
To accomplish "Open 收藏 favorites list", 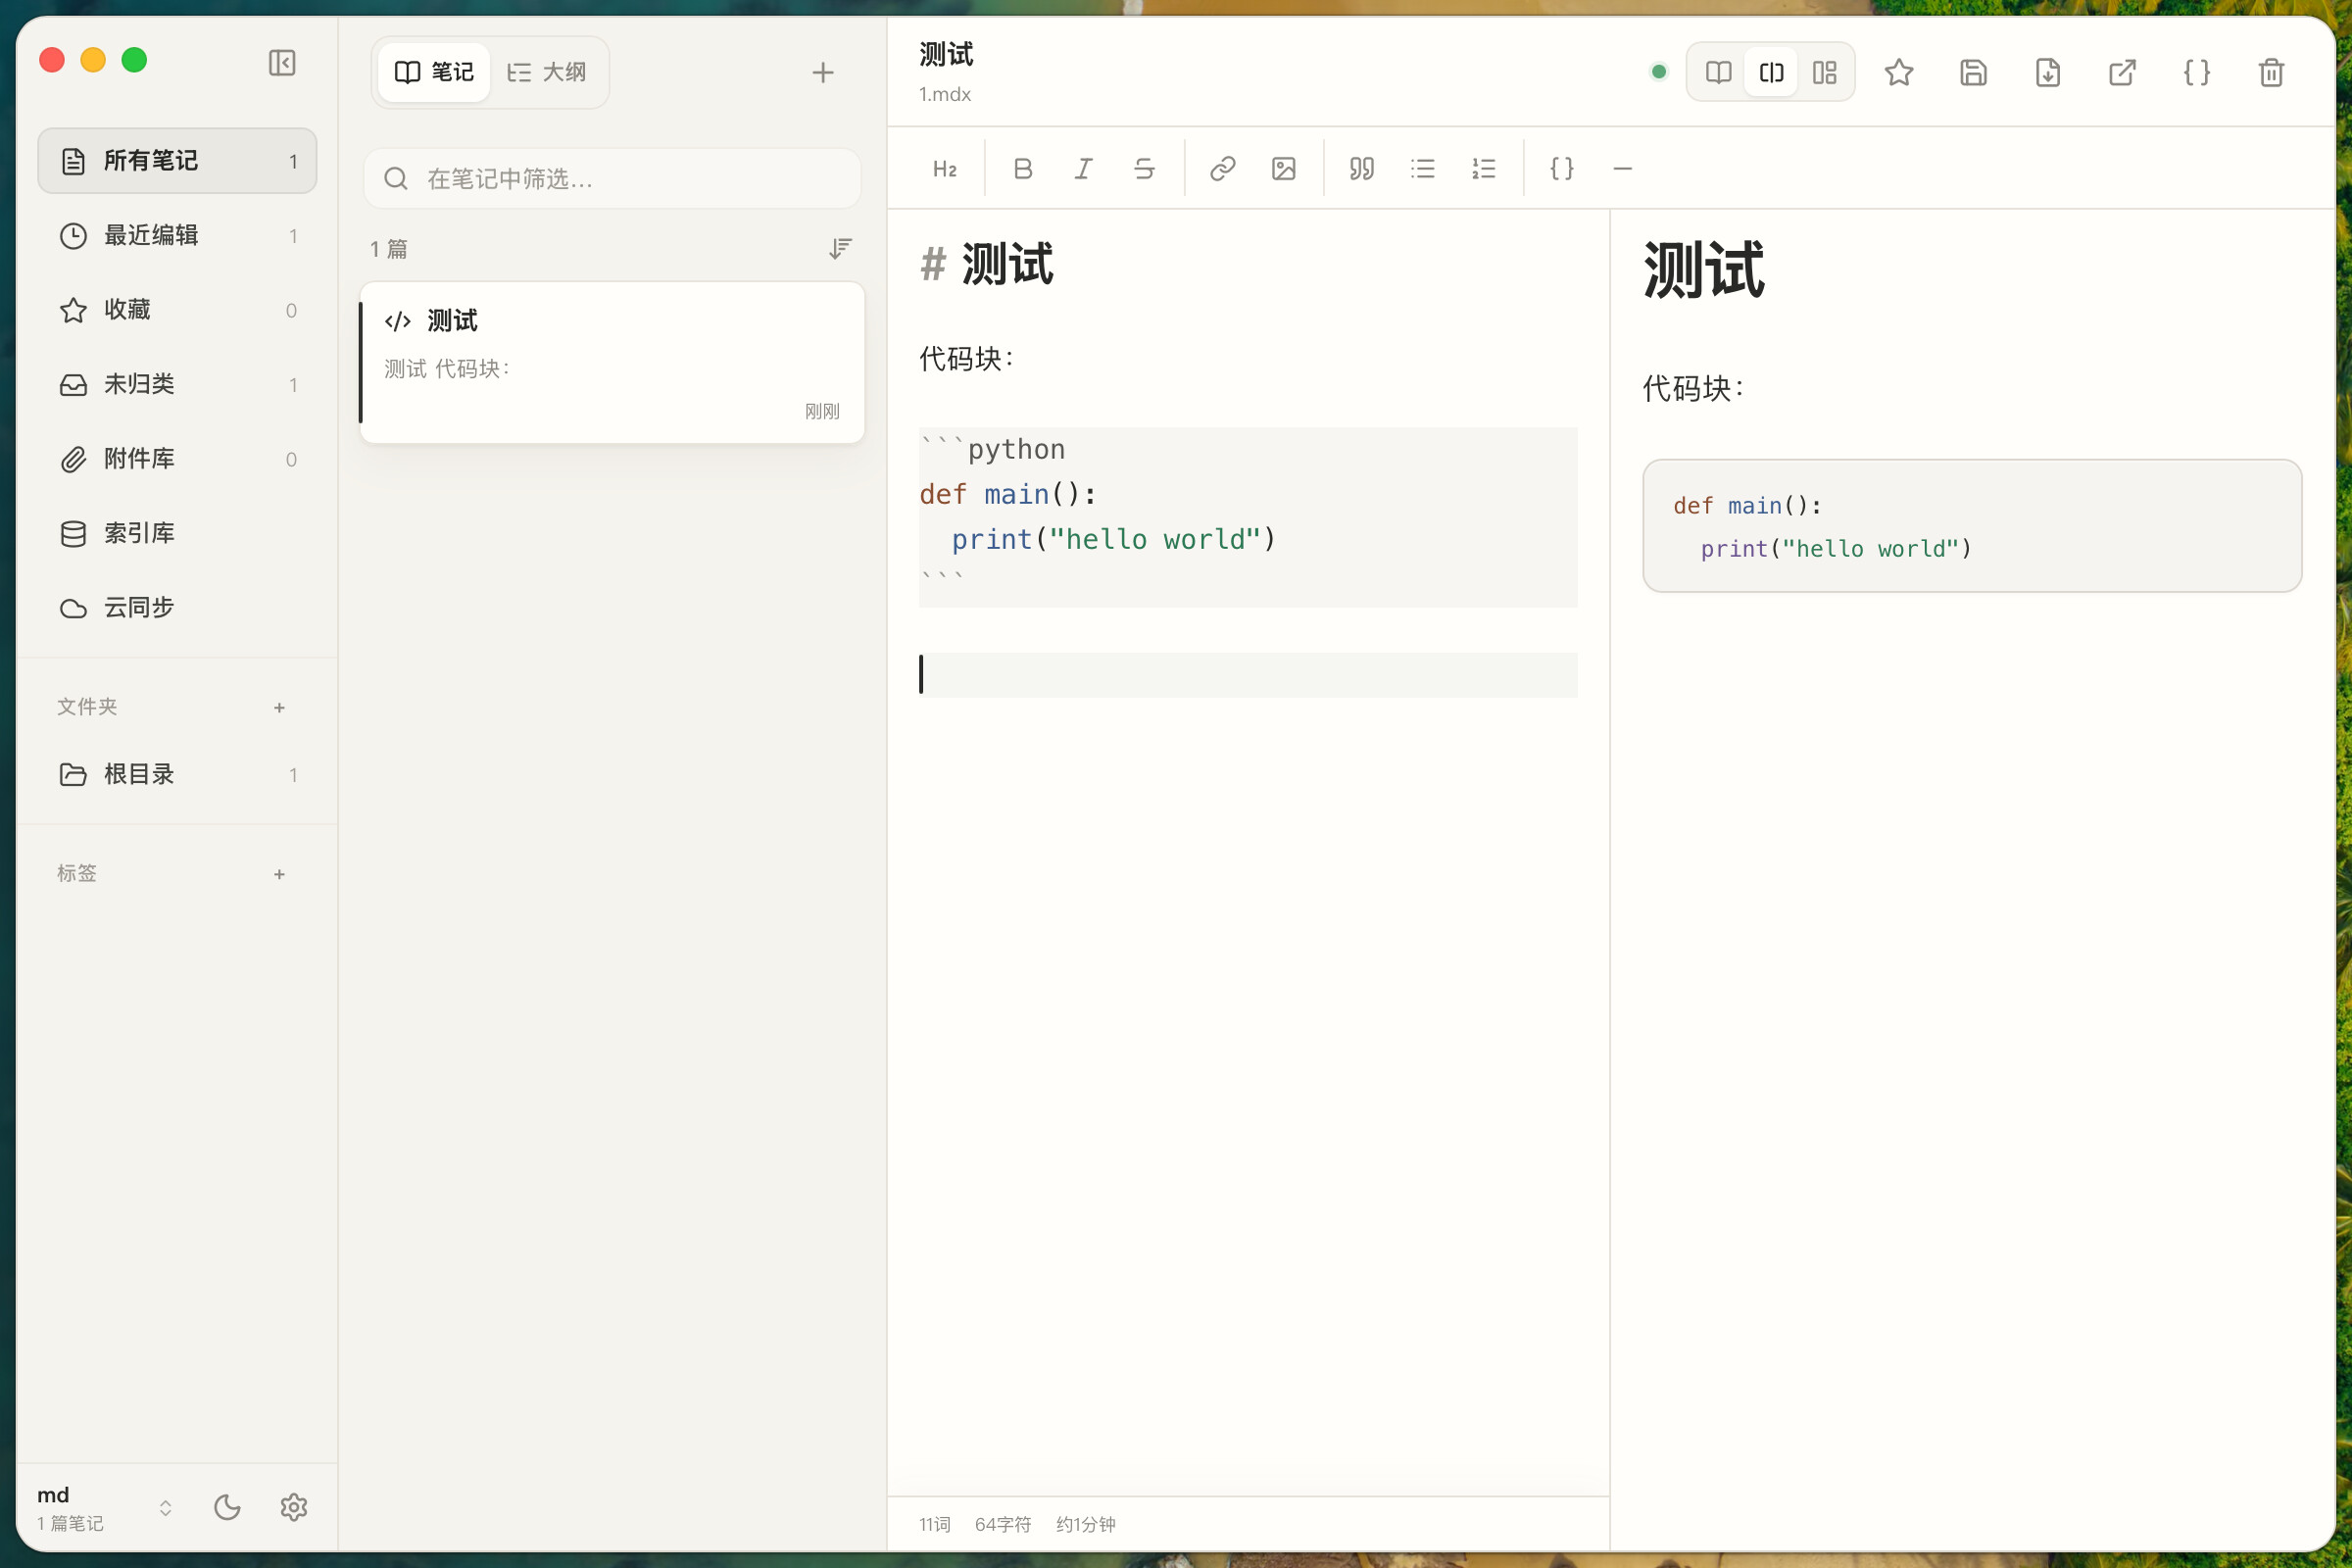I will 177,310.
